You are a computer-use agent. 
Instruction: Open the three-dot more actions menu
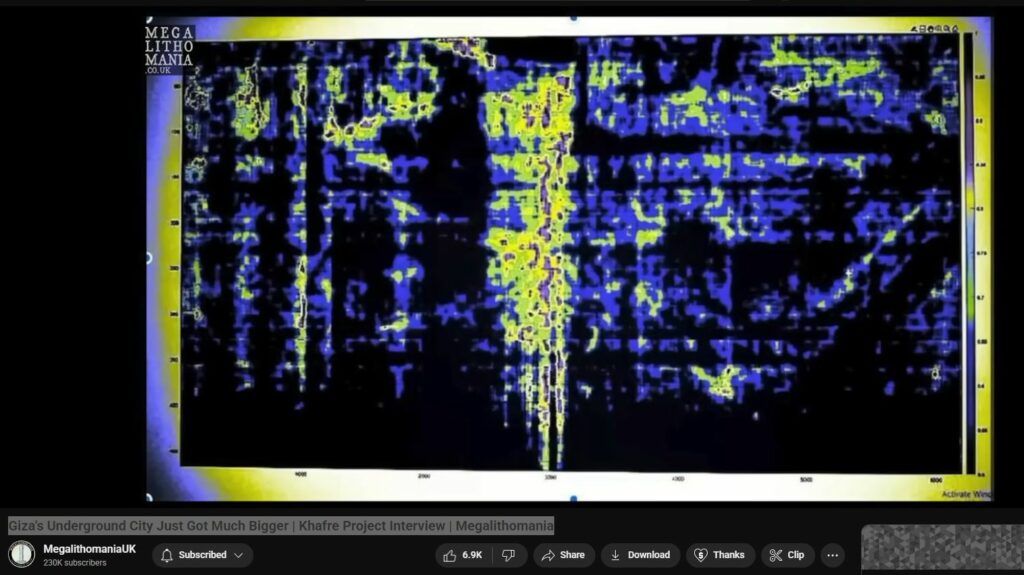coord(832,555)
